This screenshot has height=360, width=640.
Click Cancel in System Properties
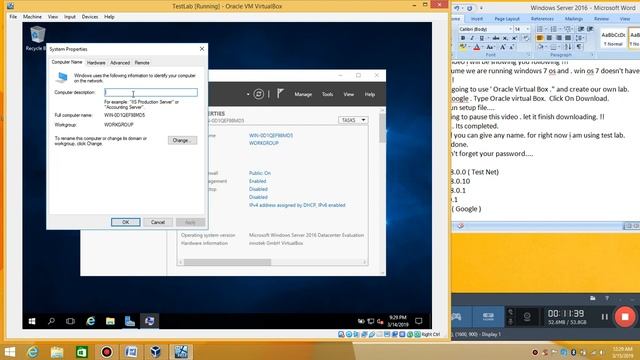coord(158,222)
